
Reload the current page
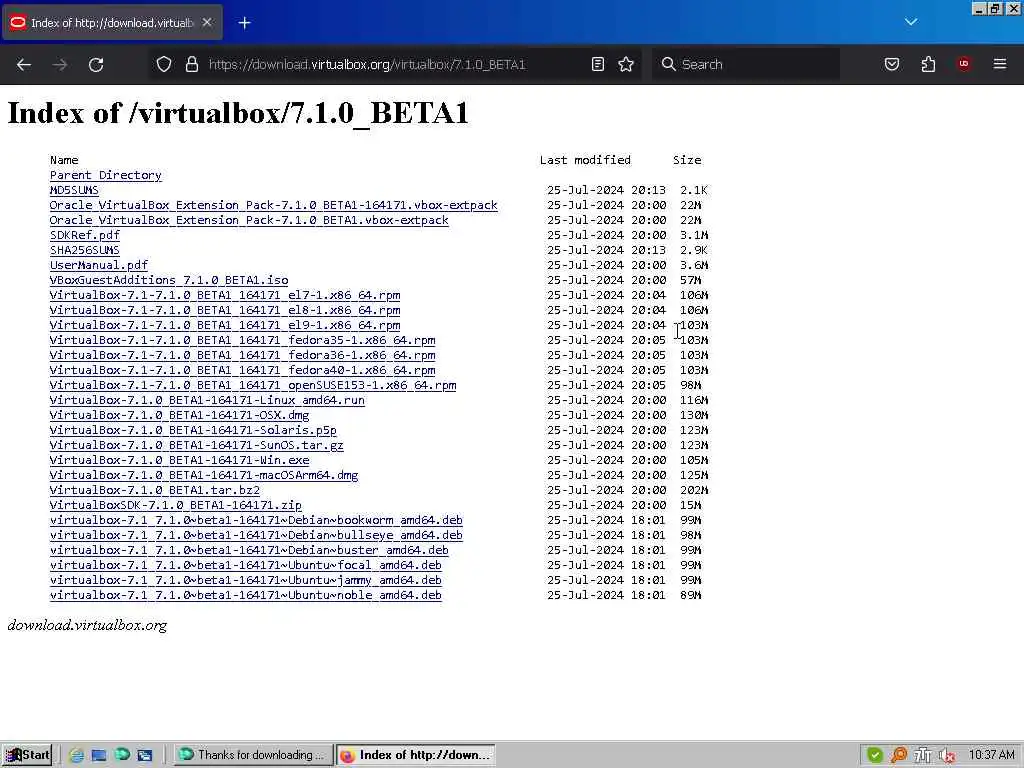[96, 65]
